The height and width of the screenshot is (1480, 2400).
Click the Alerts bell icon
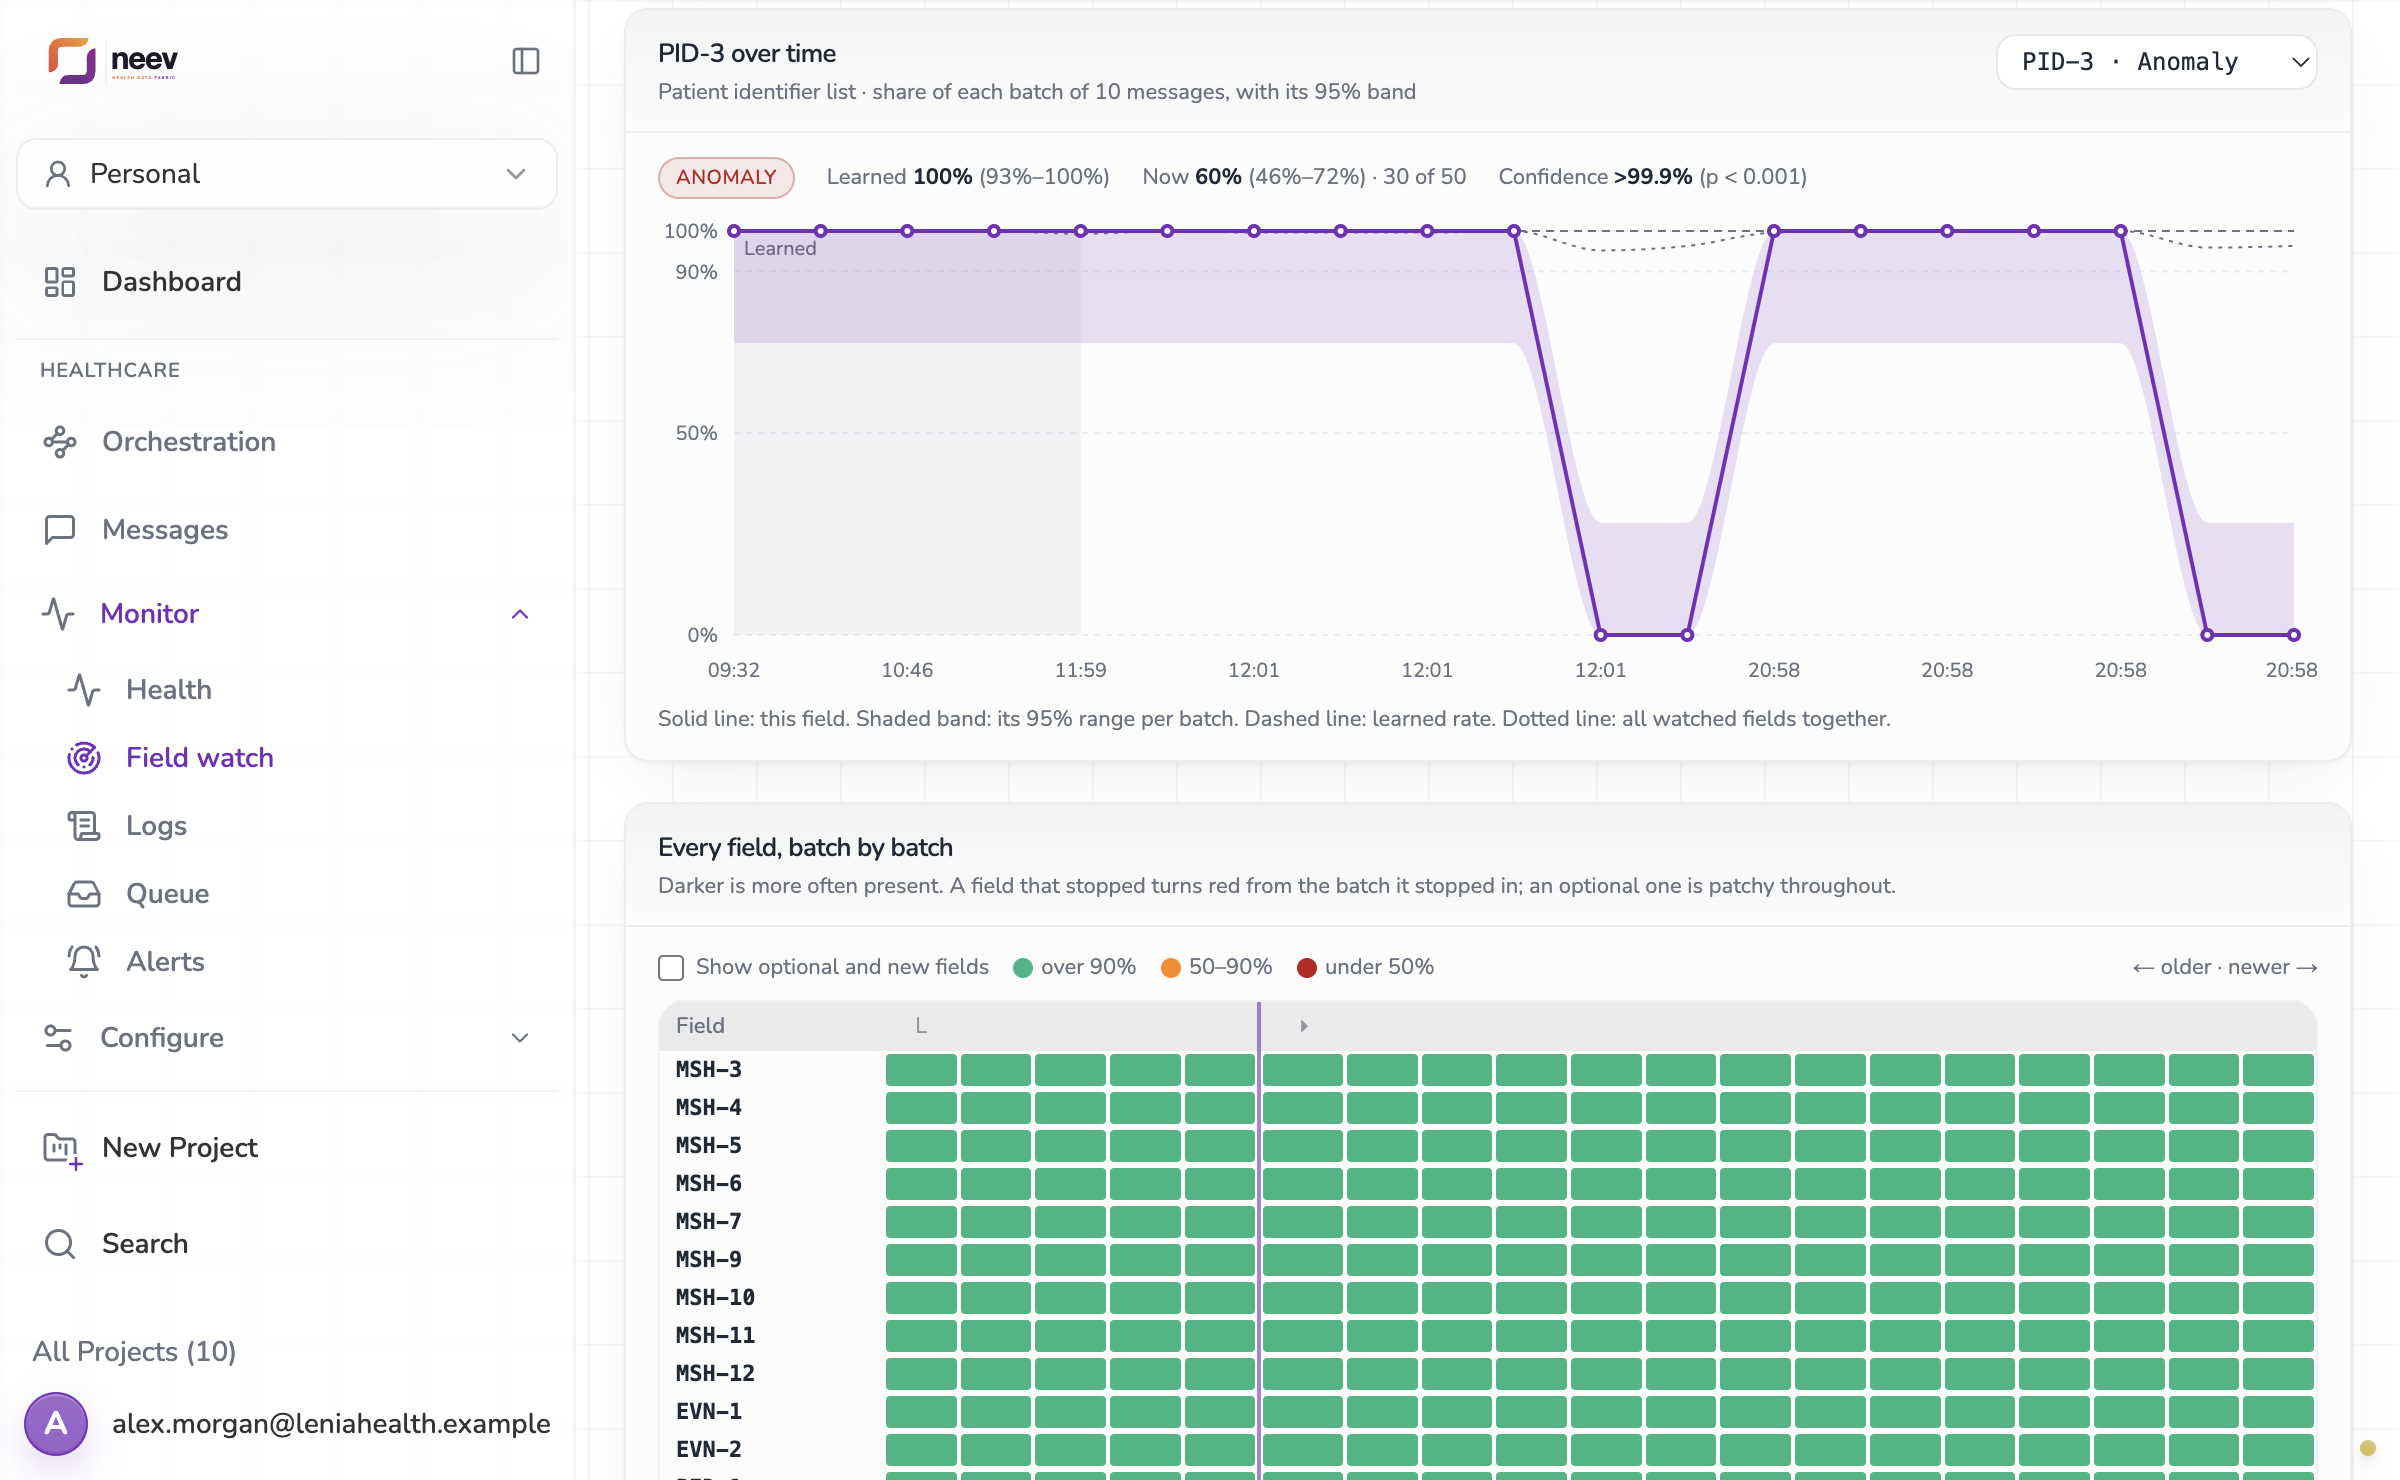[x=84, y=962]
